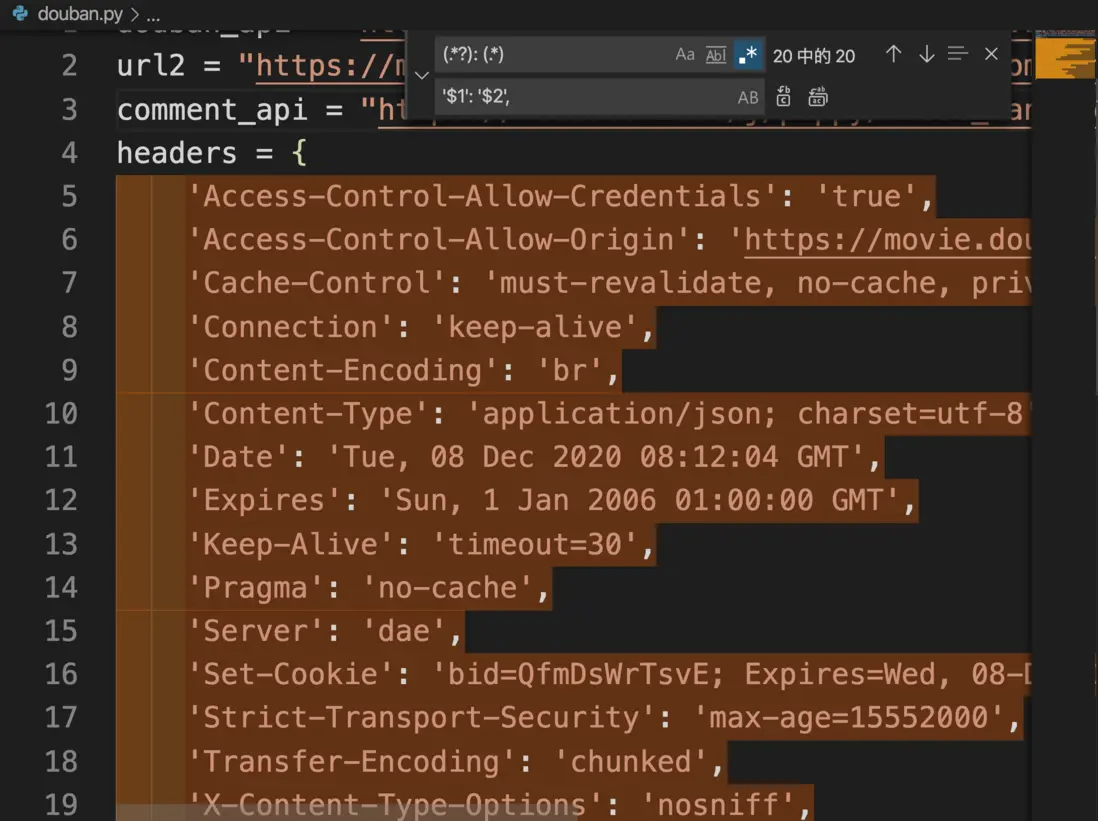The image size is (1098, 821).
Task: Click '20 中的 20' match count text
Action: click(814, 56)
